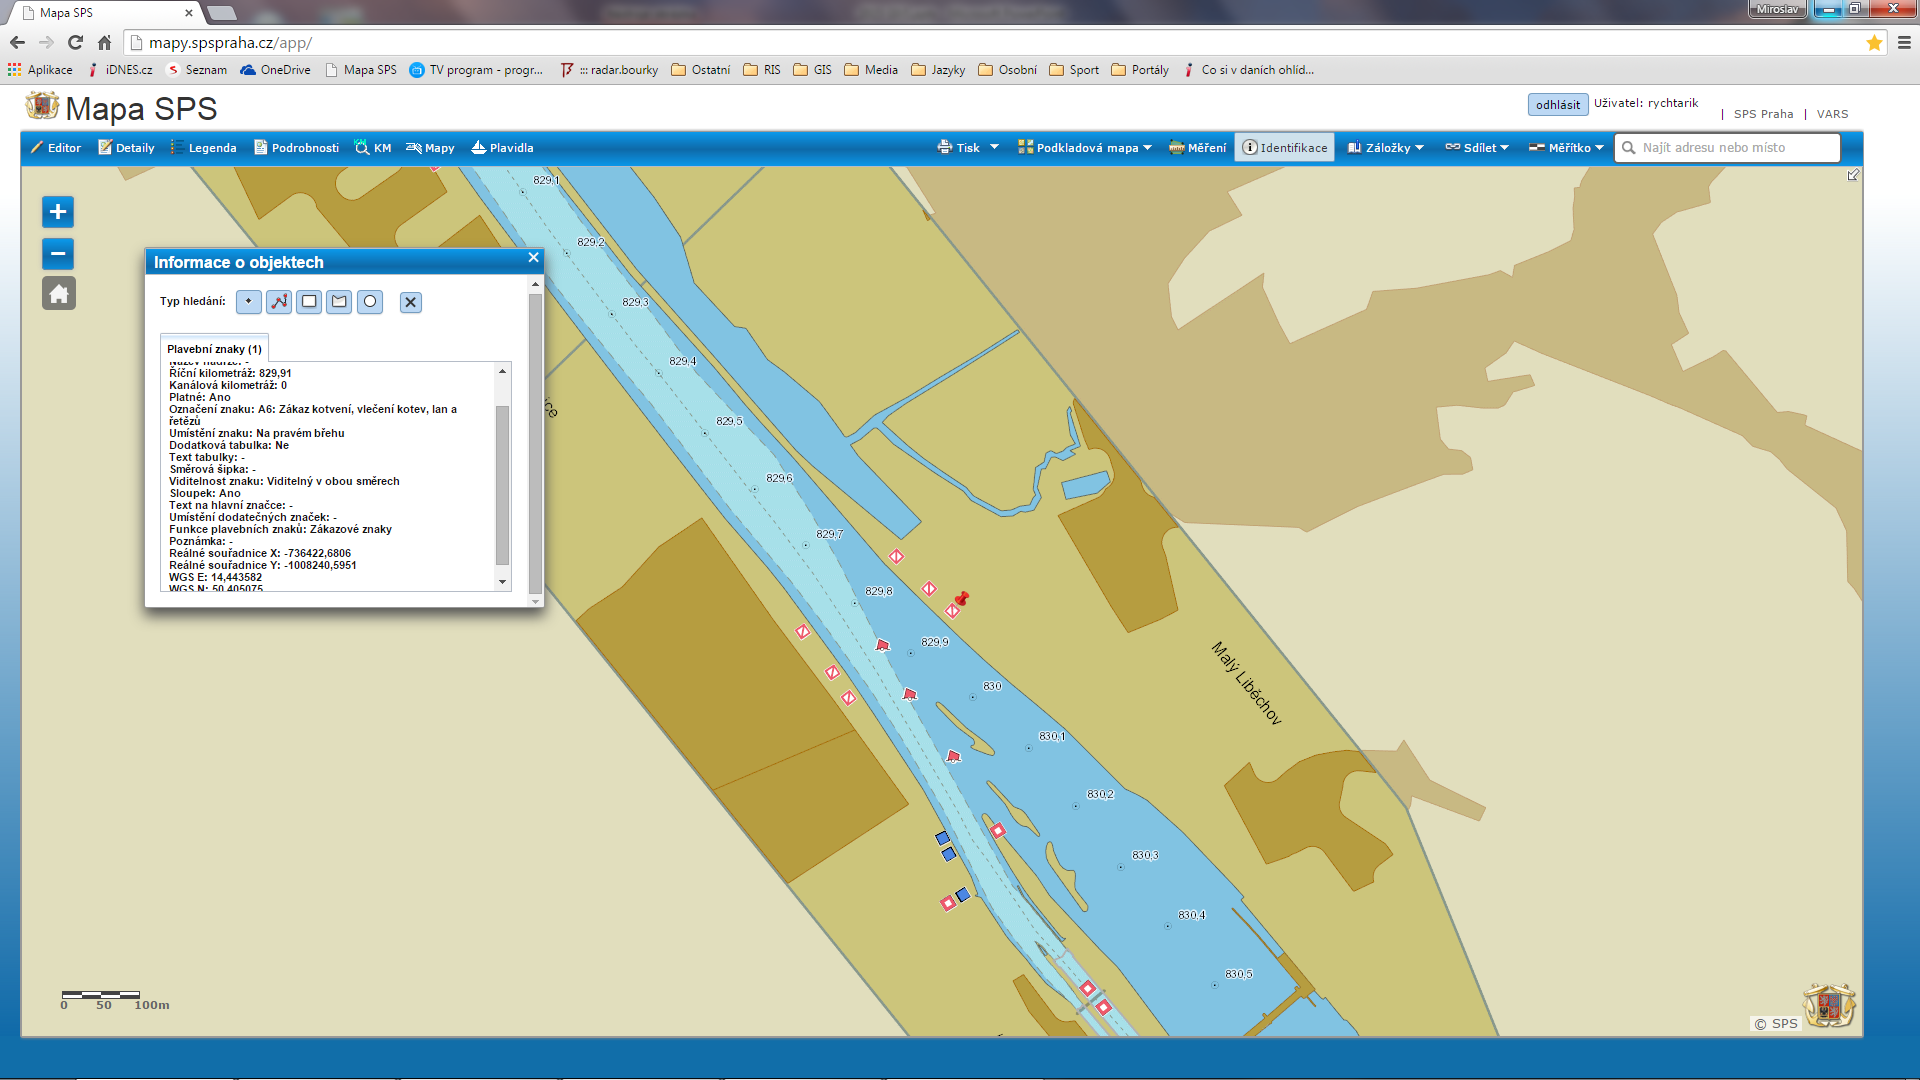Viewport: 1920px width, 1080px height.
Task: Switch to Plavební znaky (1) tab
Action: pos(214,348)
